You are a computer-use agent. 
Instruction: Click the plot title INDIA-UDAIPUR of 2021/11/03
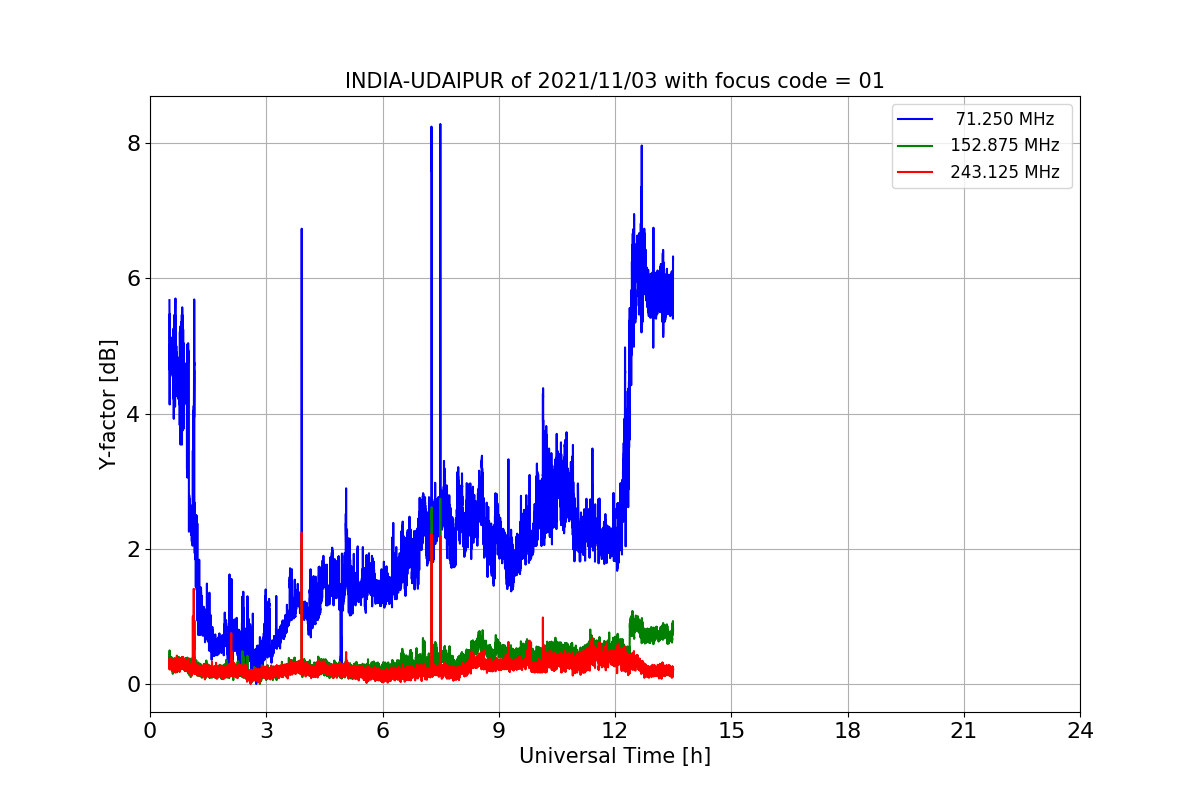615,81
